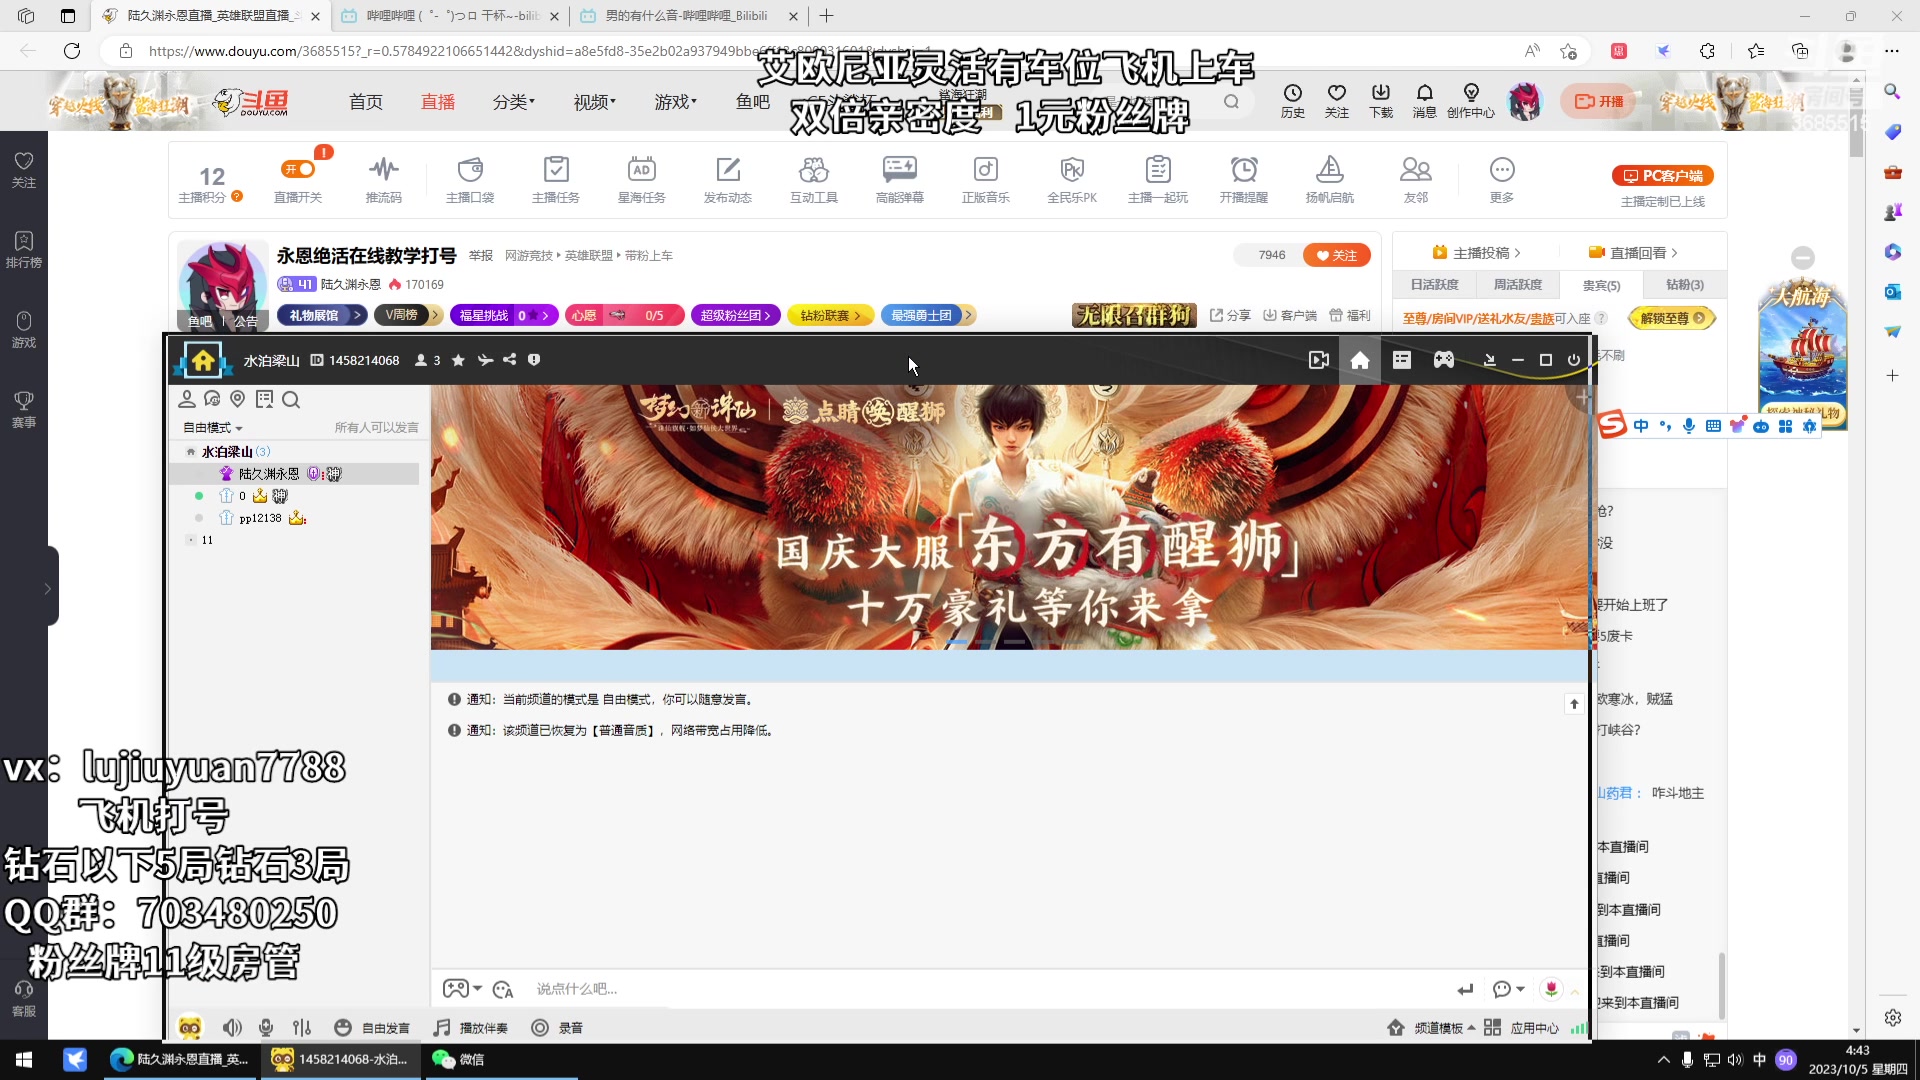Open Douyu 下载 download icon
Viewport: 1920px width, 1080px height.
click(1381, 101)
